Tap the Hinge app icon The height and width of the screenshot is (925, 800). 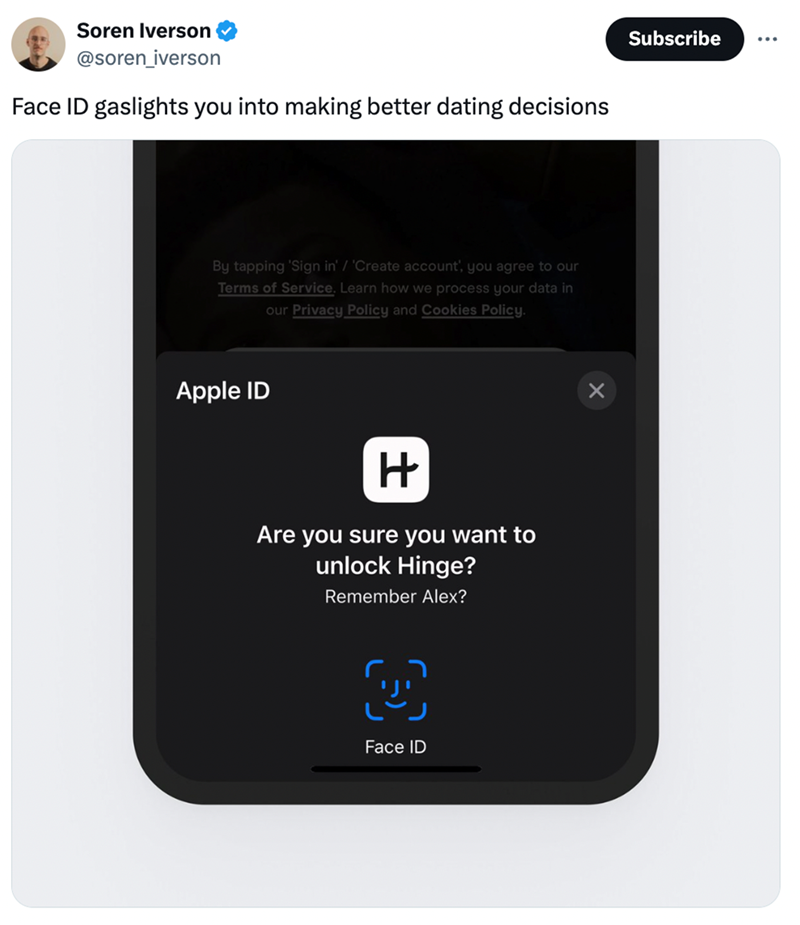[x=396, y=470]
